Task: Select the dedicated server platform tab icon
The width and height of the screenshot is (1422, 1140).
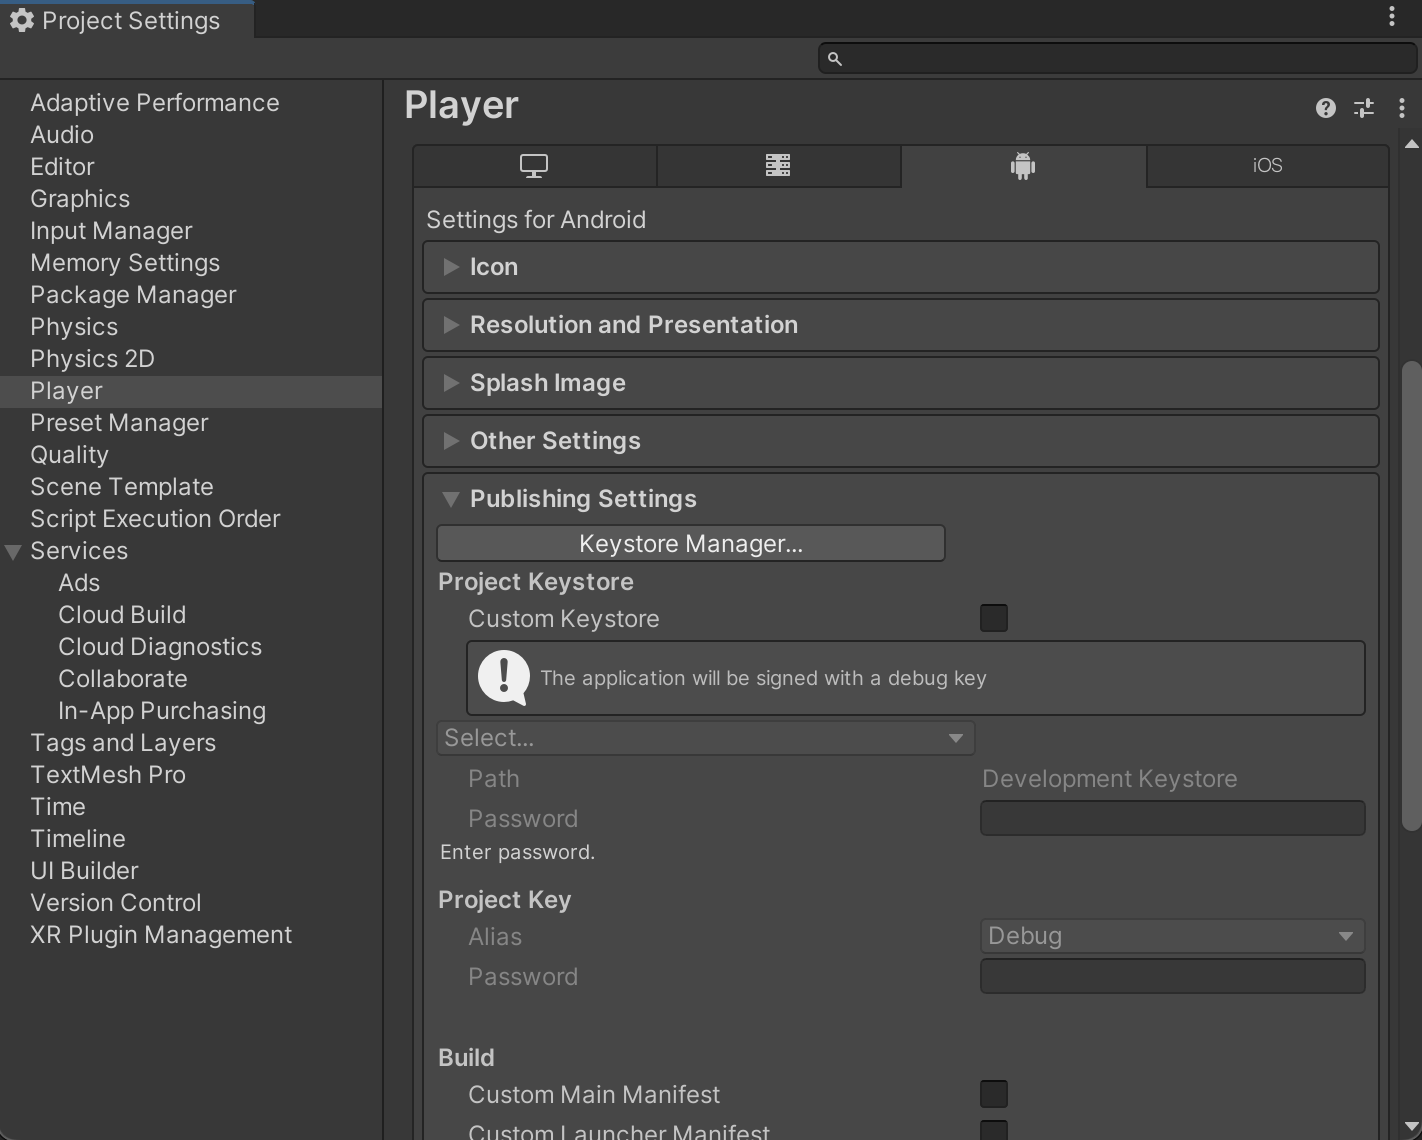Action: click(778, 166)
